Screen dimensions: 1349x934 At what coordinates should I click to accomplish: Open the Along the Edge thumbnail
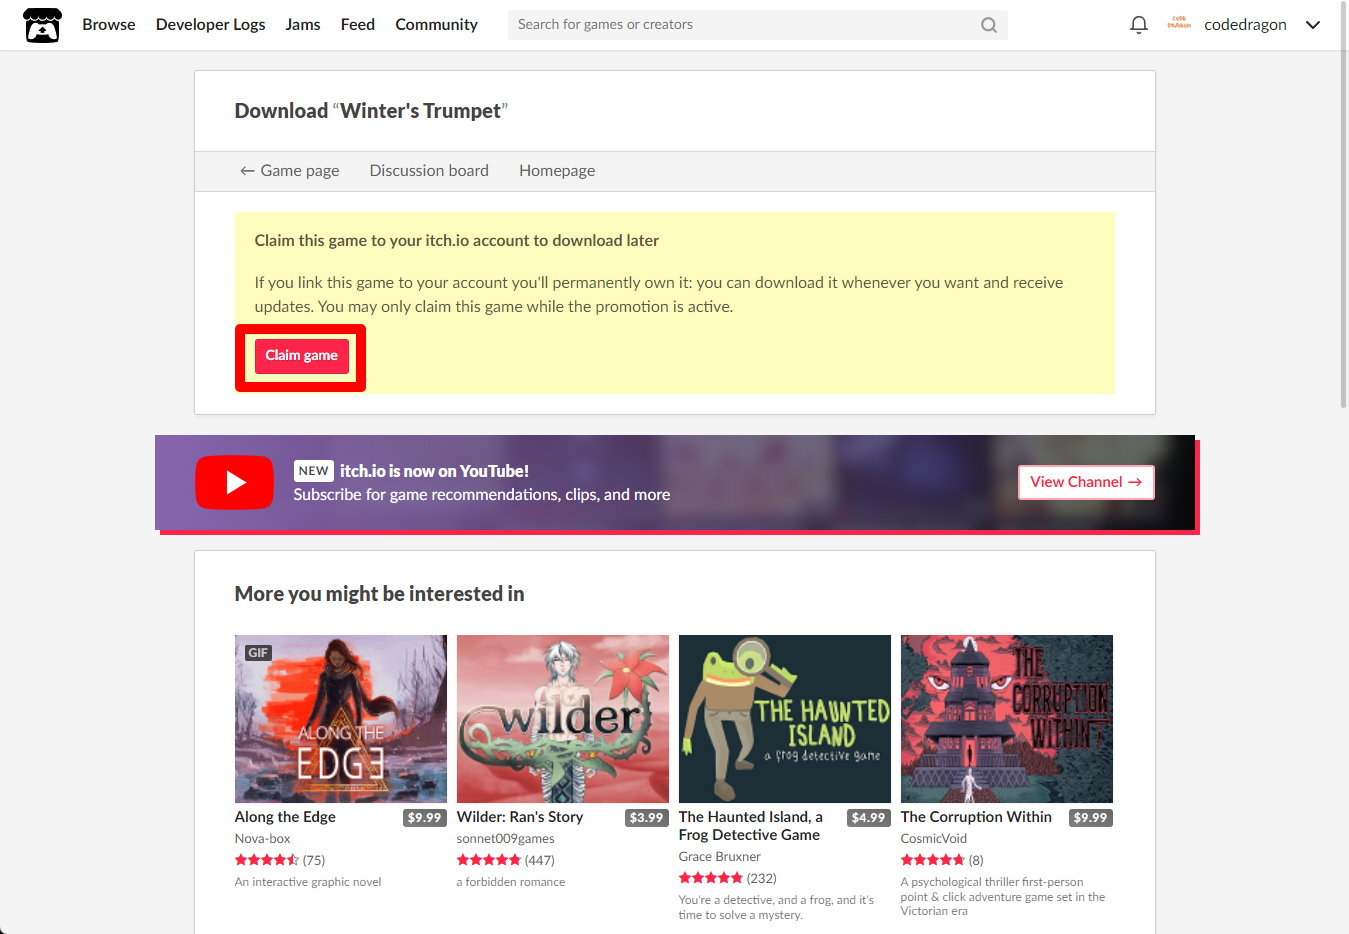341,719
